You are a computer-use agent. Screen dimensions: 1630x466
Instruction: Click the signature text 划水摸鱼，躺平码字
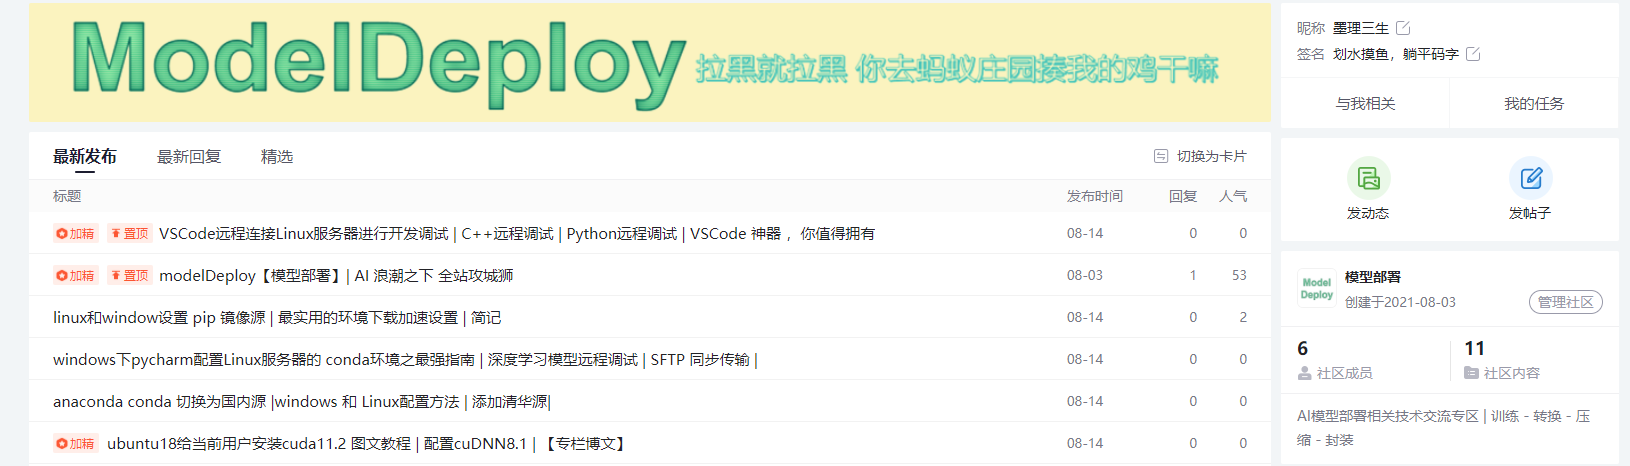[1396, 54]
